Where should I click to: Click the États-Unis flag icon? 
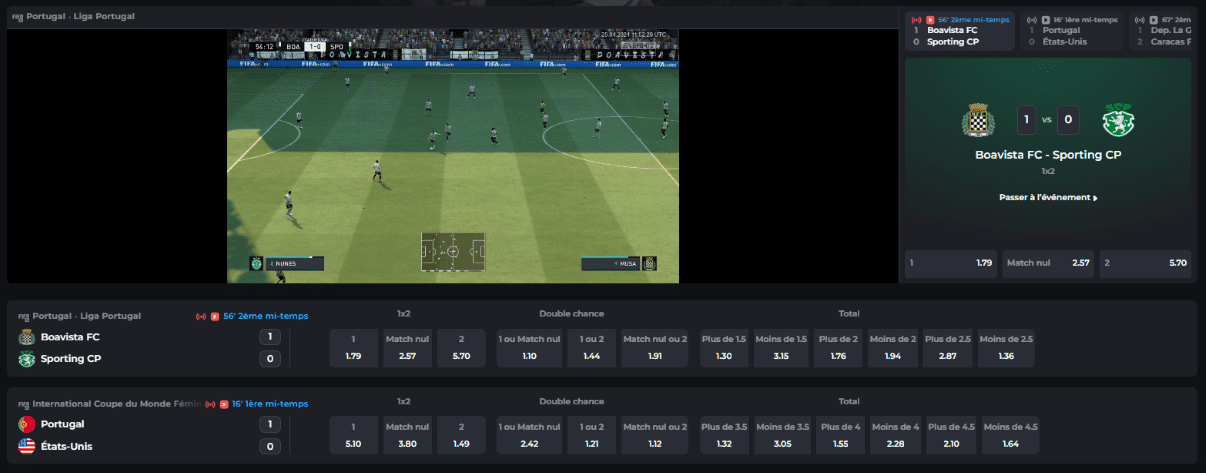(27, 446)
